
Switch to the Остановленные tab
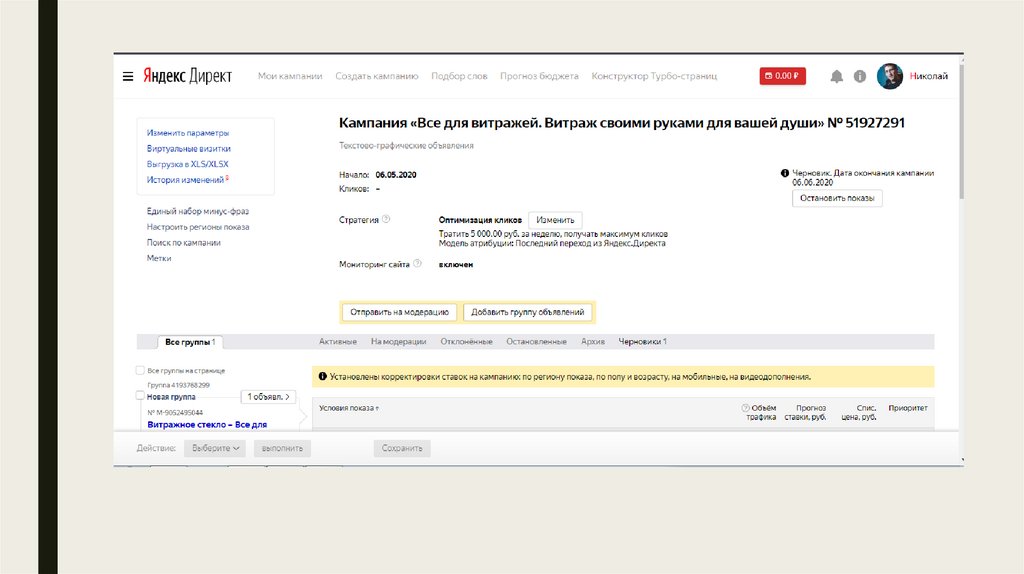pyautogui.click(x=536, y=342)
